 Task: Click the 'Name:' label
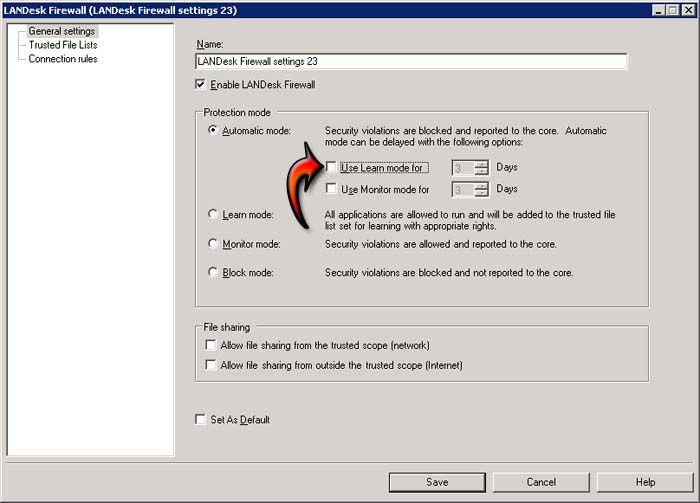[210, 44]
